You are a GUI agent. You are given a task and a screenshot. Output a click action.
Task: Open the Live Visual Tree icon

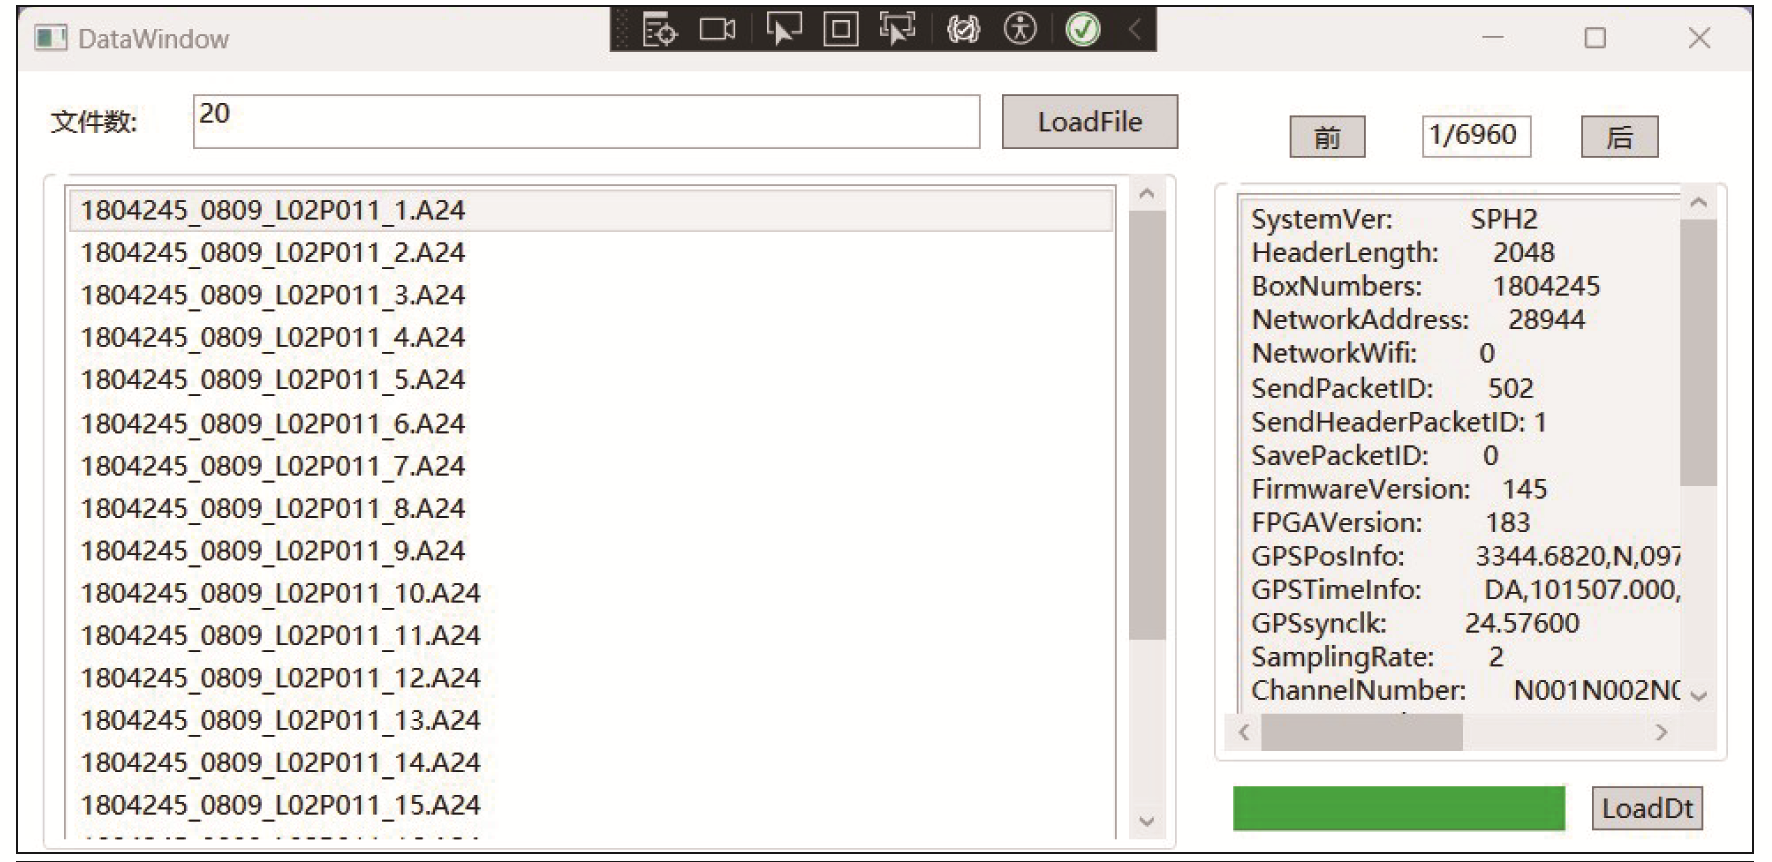click(x=659, y=30)
